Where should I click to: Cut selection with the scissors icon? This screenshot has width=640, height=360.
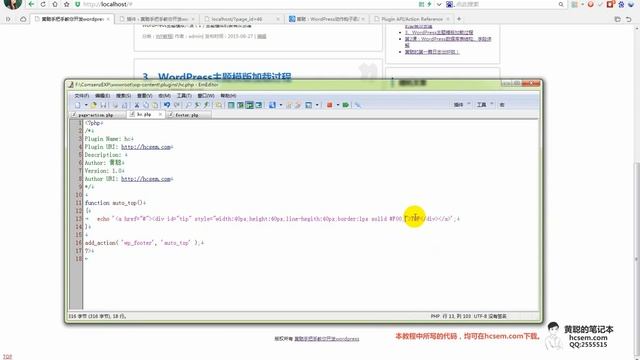[x=137, y=105]
